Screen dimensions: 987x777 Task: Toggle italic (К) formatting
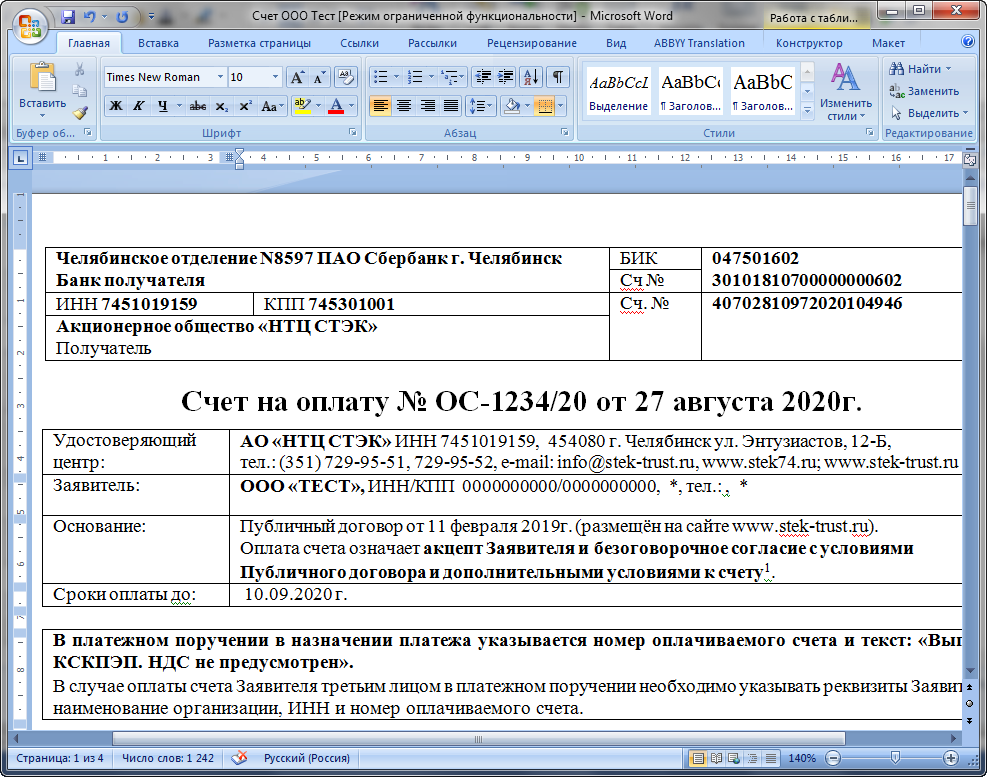tap(139, 106)
